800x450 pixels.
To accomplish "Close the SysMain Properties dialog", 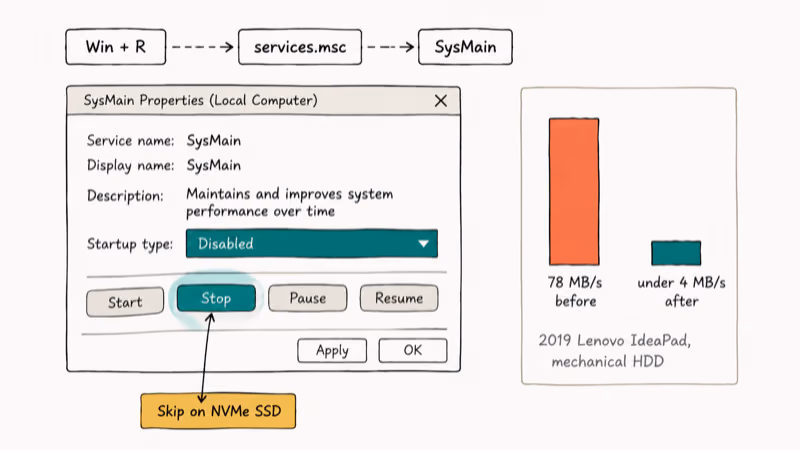I will click(441, 101).
